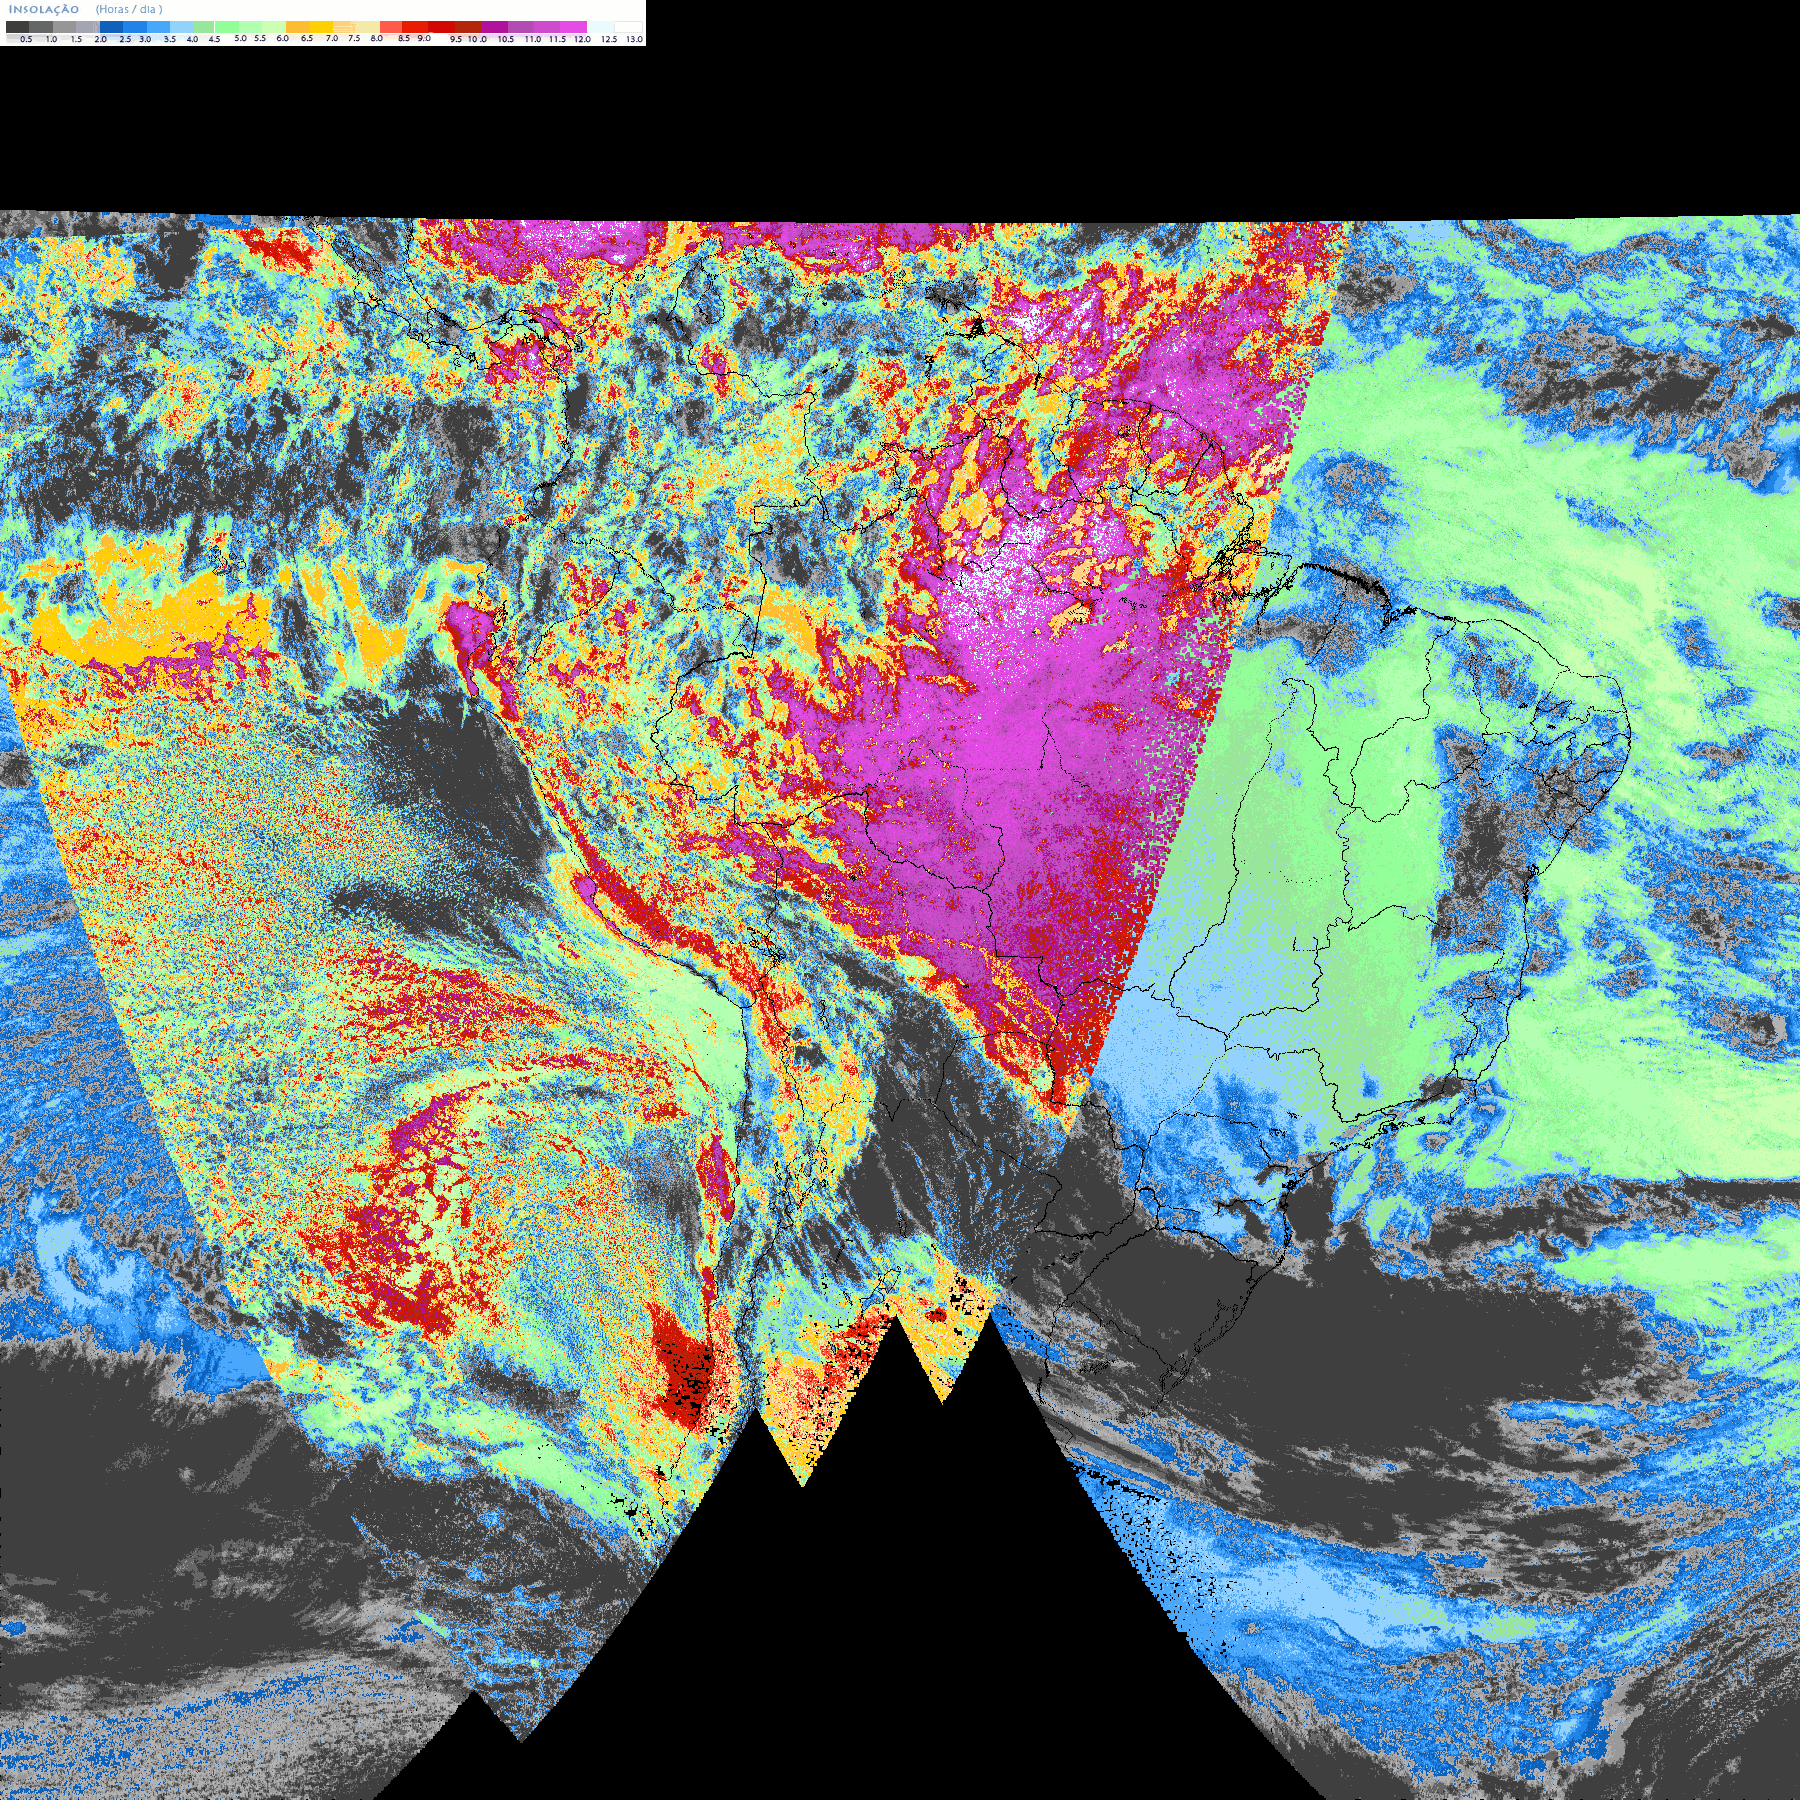
Task: Pick the 7.0 legend value
Action: click(332, 38)
